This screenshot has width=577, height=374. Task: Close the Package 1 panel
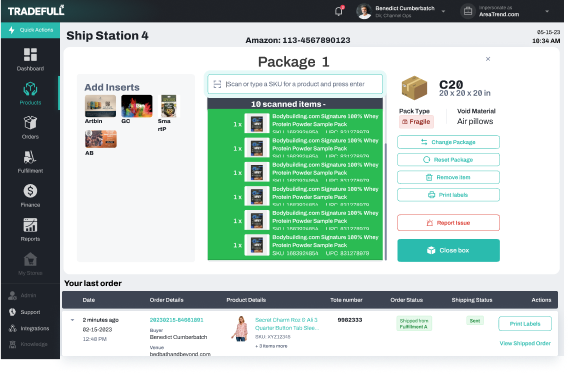[x=488, y=59]
